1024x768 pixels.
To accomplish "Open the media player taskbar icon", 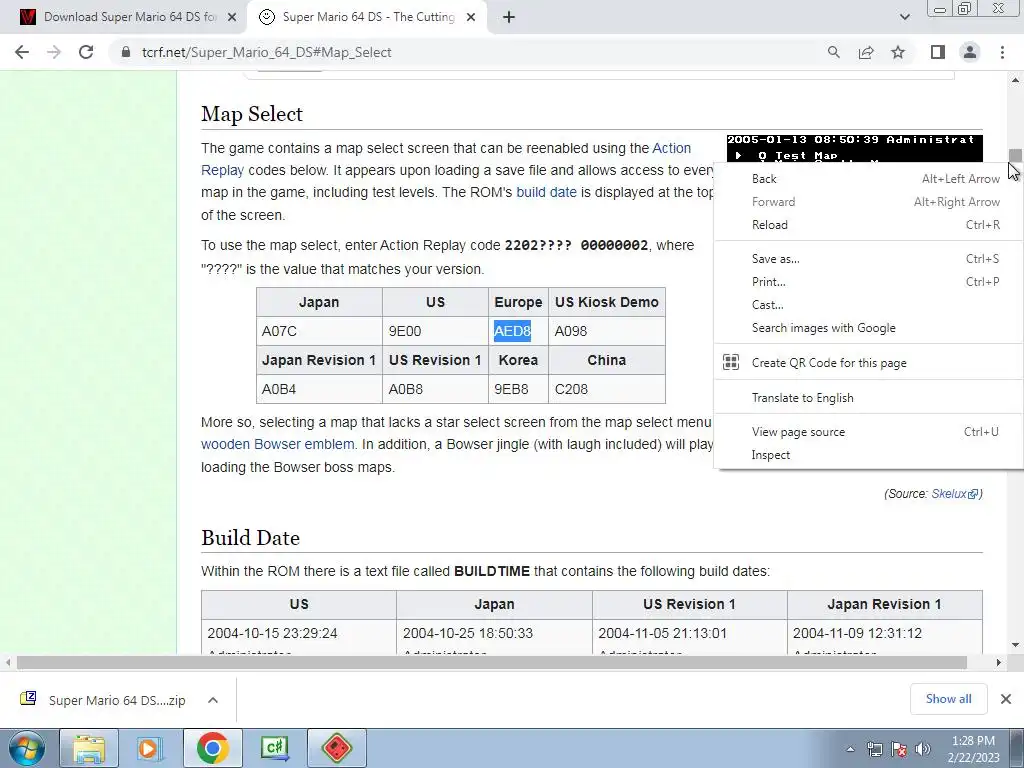I will (x=150, y=748).
